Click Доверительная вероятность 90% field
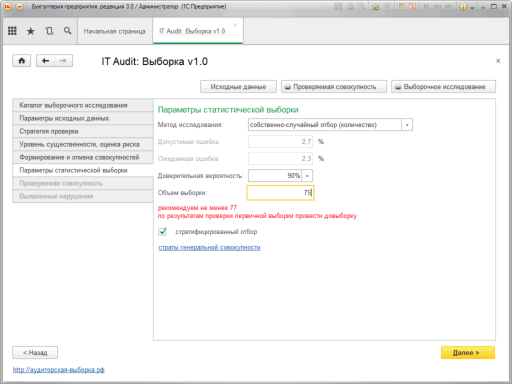Image resolution: width=512 pixels, height=384 pixels. pos(275,176)
